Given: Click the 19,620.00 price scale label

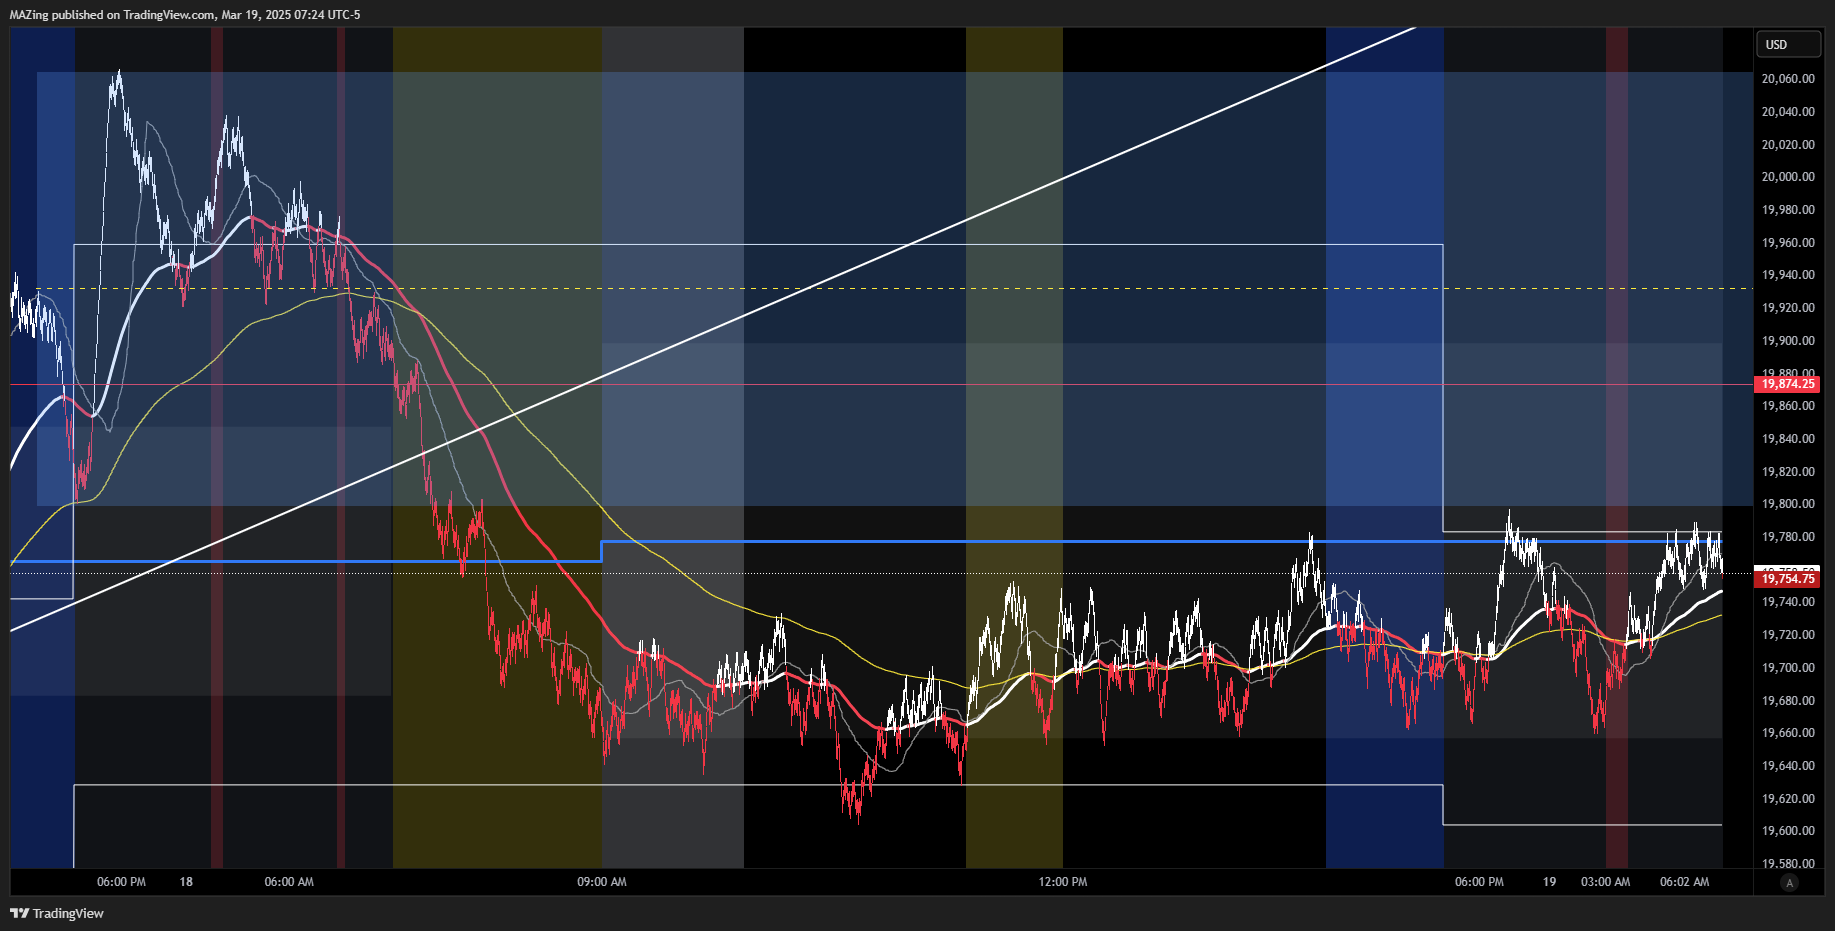Looking at the screenshot, I should (1788, 799).
